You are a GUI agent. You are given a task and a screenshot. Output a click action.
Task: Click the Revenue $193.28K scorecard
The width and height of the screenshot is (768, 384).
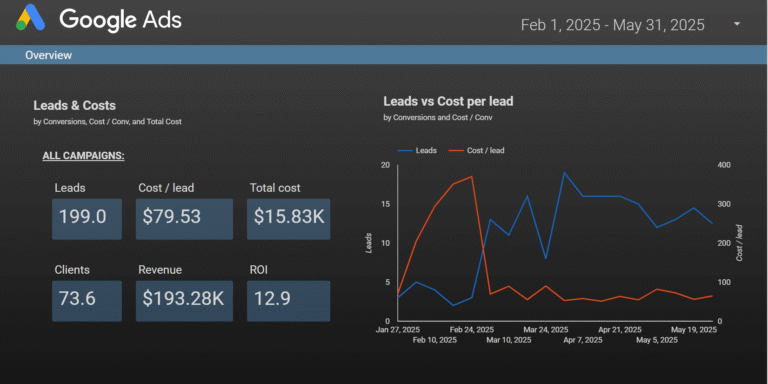tap(184, 301)
